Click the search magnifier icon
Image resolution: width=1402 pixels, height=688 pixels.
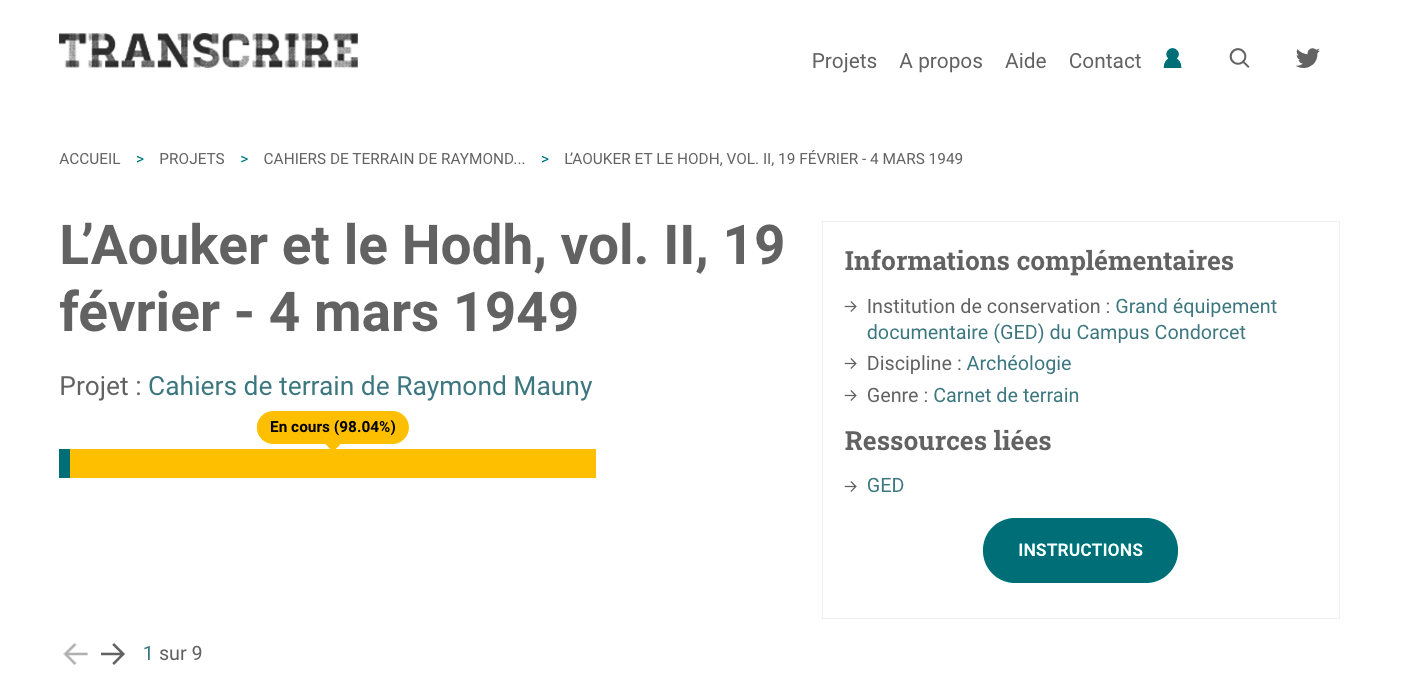tap(1239, 58)
